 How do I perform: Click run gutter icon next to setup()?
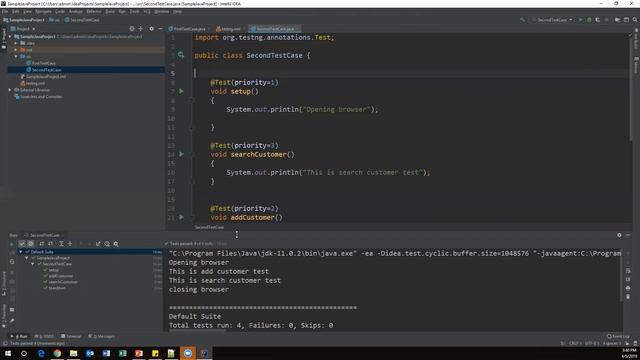point(181,91)
